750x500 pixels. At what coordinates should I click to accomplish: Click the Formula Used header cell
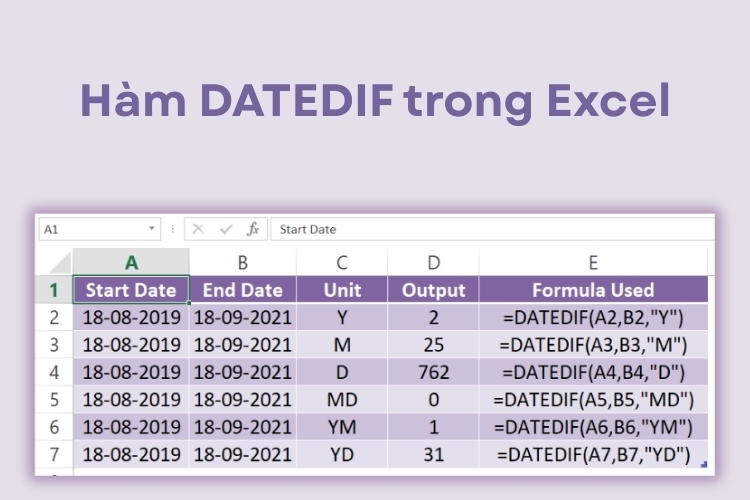[x=593, y=290]
